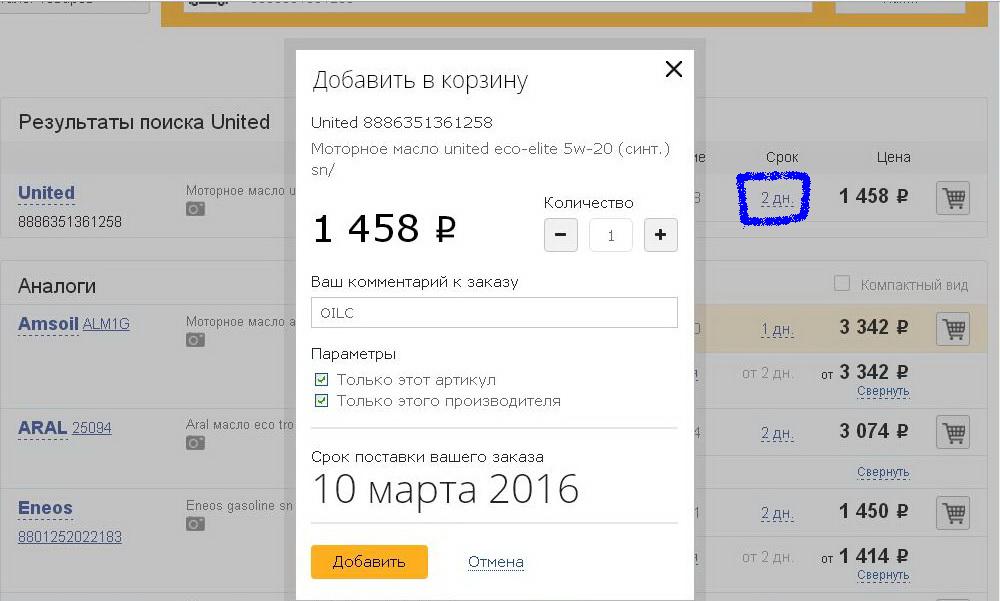Open photo icon for United product
Image resolution: width=1000 pixels, height=601 pixels.
tap(195, 209)
